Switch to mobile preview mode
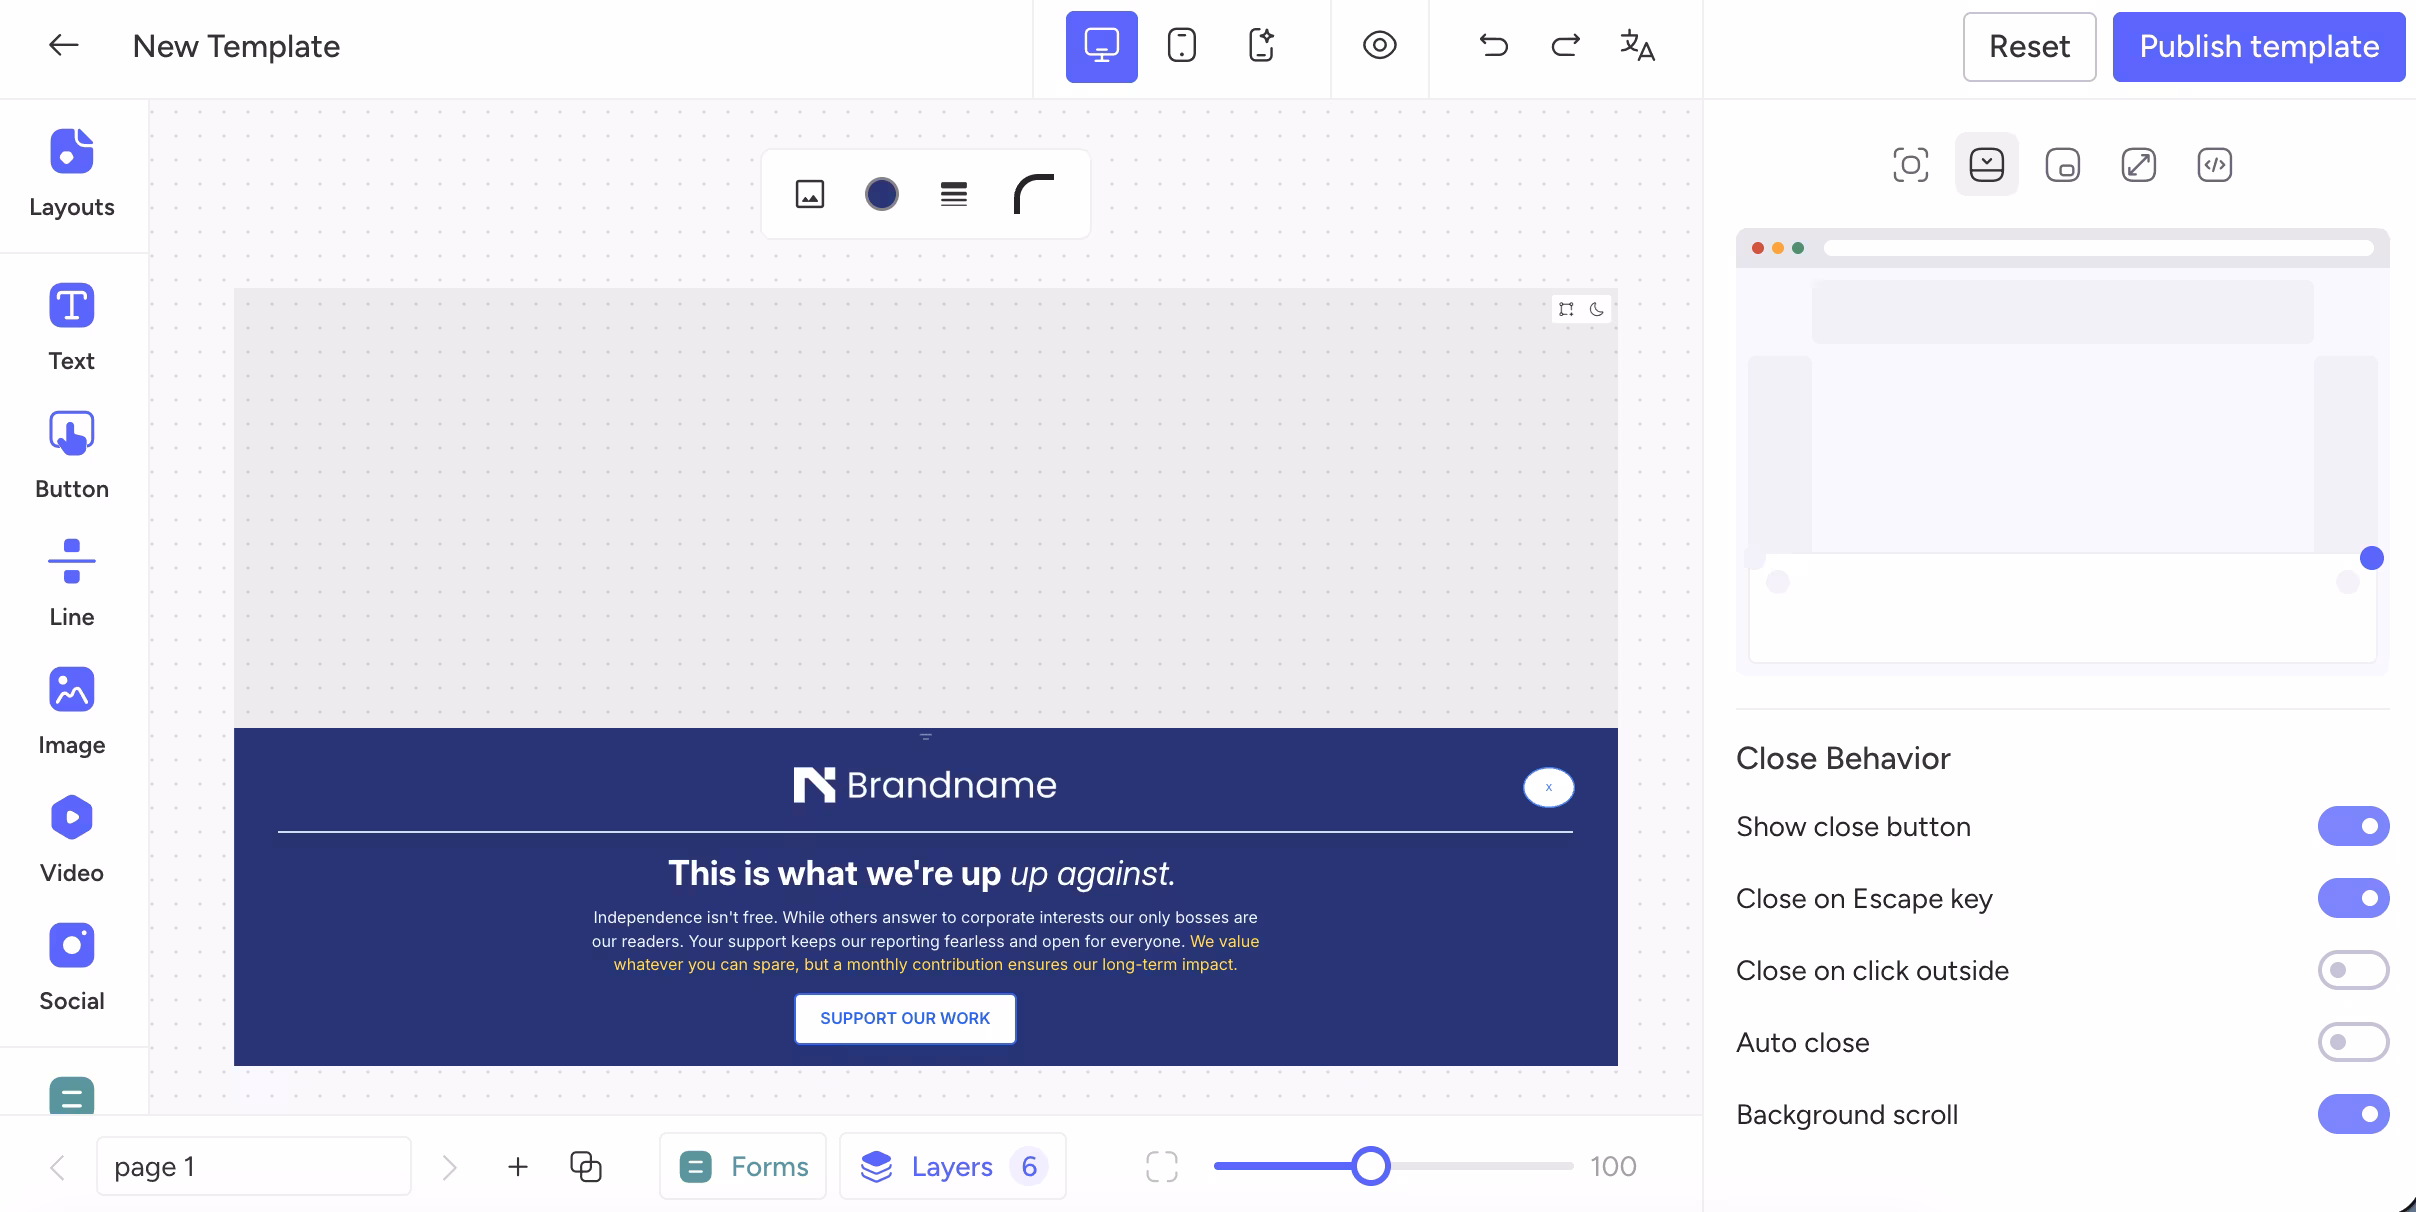Viewport: 2416px width, 1212px height. [1181, 46]
